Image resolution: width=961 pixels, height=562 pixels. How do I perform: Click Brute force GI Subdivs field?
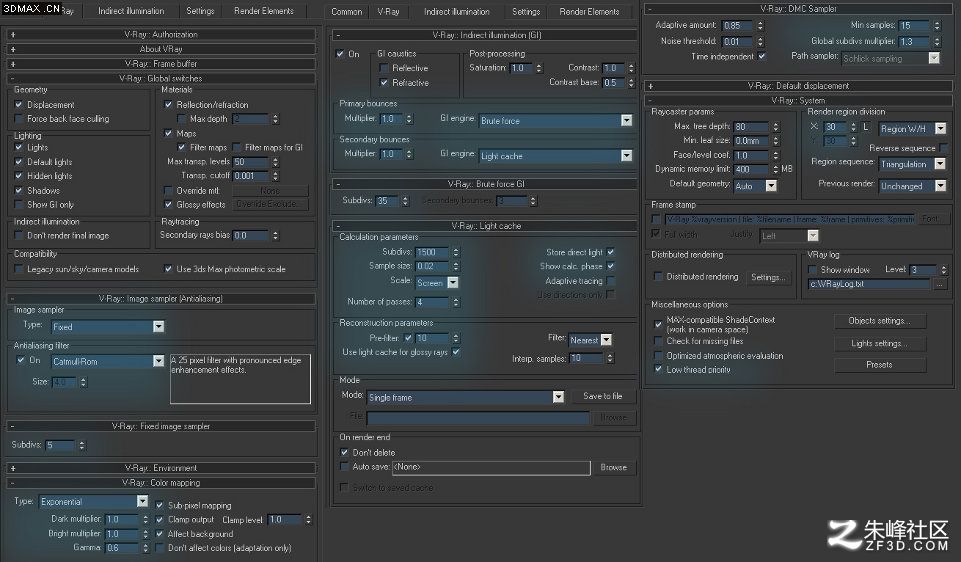point(387,200)
